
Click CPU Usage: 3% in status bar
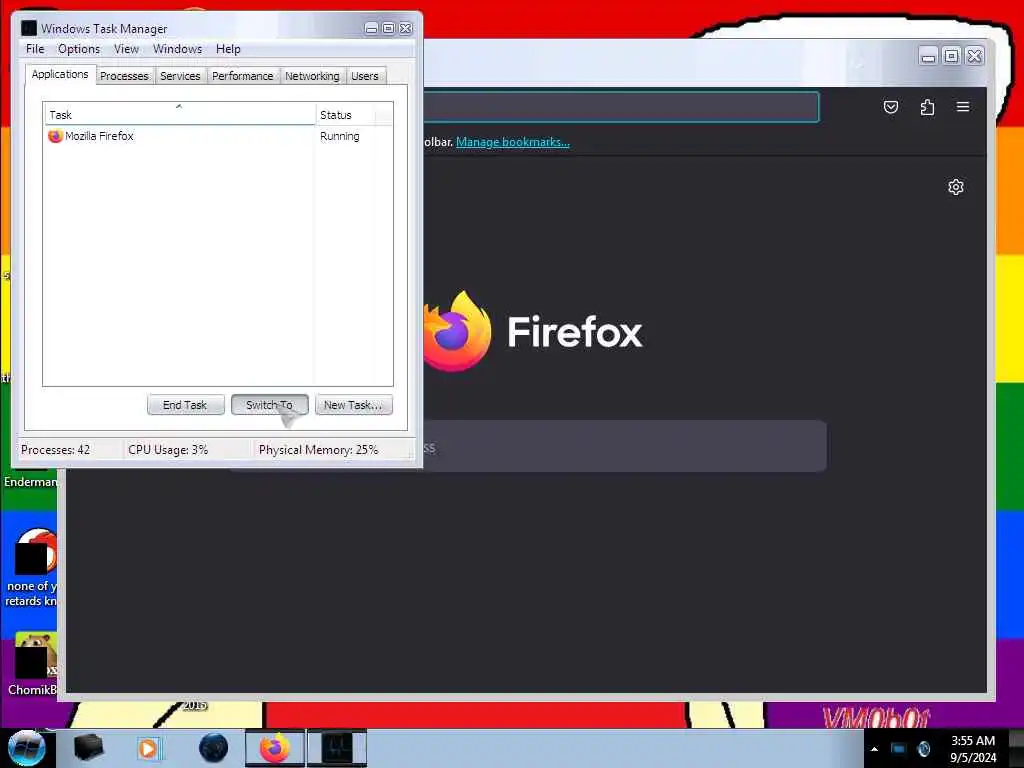click(x=168, y=450)
